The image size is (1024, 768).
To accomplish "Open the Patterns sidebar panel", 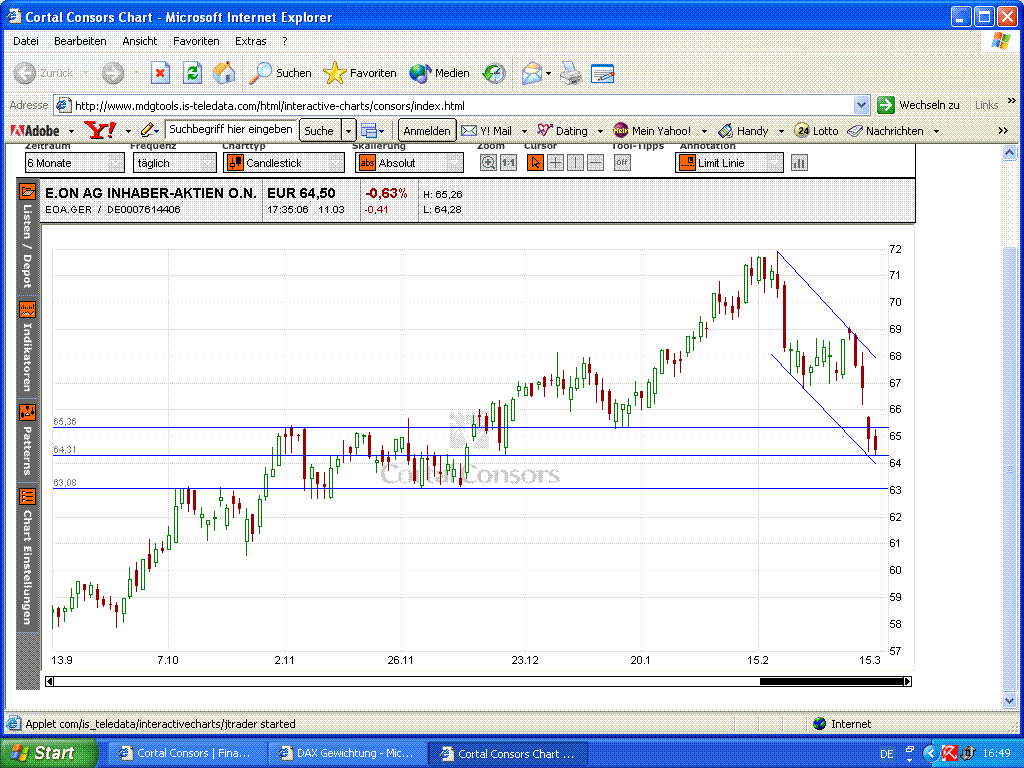I will point(27,440).
